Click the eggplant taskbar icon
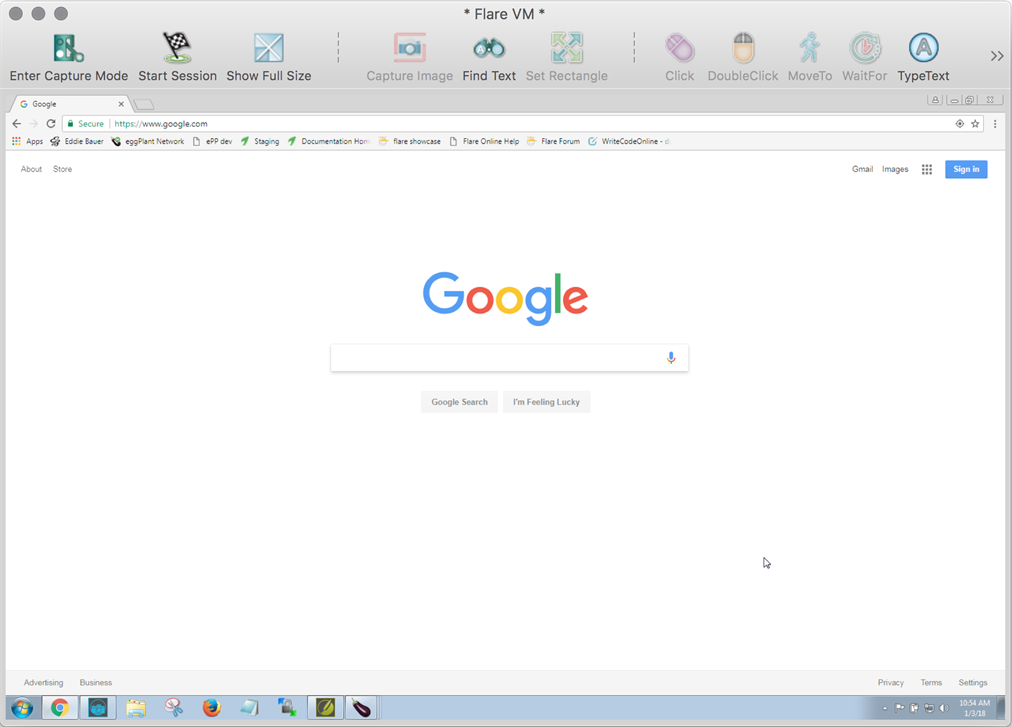 (362, 708)
